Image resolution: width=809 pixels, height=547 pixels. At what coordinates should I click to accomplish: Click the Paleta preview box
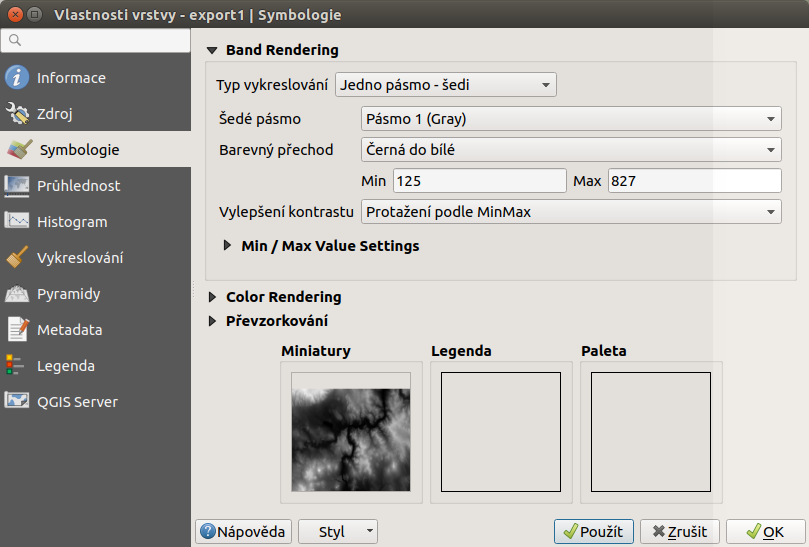(651, 432)
